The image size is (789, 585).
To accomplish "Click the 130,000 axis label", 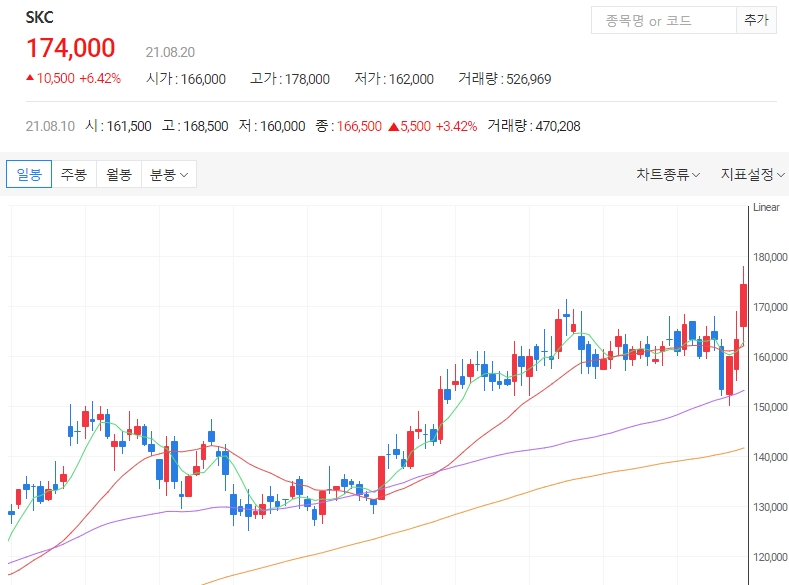I will (x=770, y=507).
